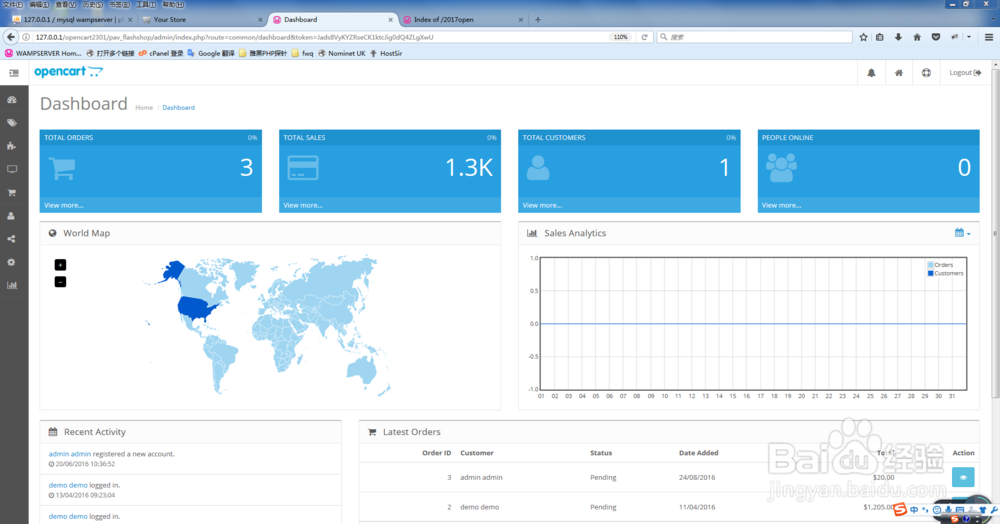The width and height of the screenshot is (1000, 524).
Task: Switch to the Your Store tab
Action: coord(201,20)
